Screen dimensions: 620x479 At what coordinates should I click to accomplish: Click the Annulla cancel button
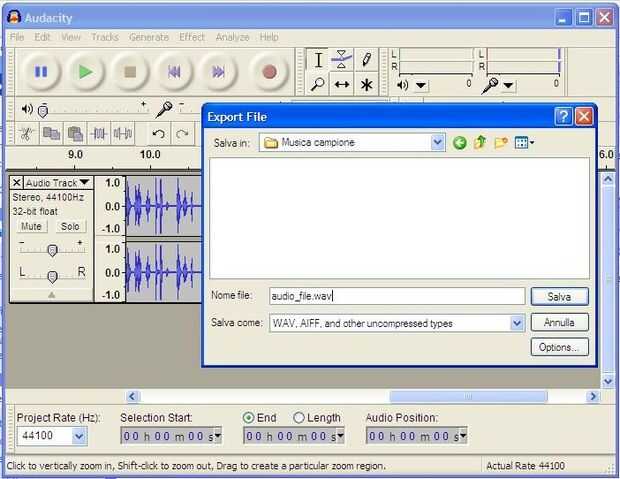tap(559, 322)
